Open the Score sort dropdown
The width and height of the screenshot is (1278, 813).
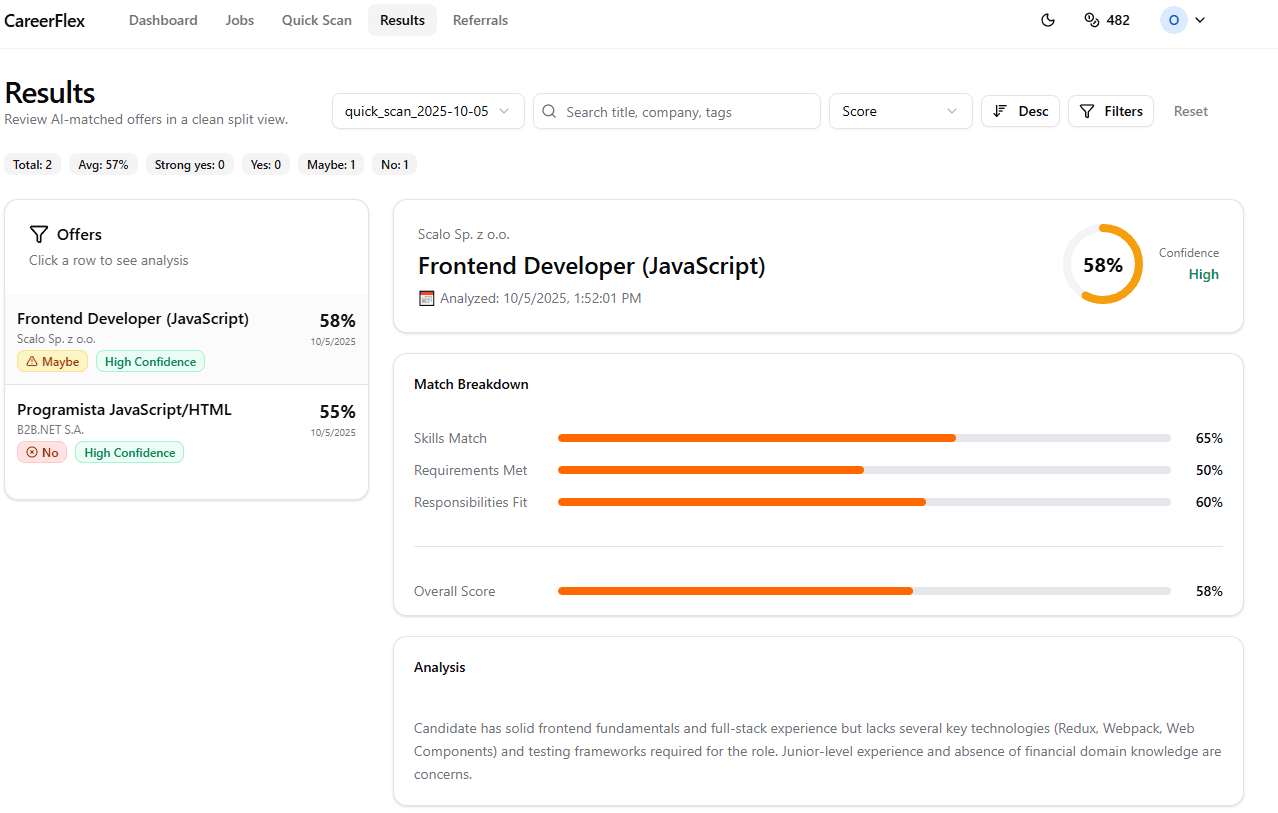click(x=899, y=111)
